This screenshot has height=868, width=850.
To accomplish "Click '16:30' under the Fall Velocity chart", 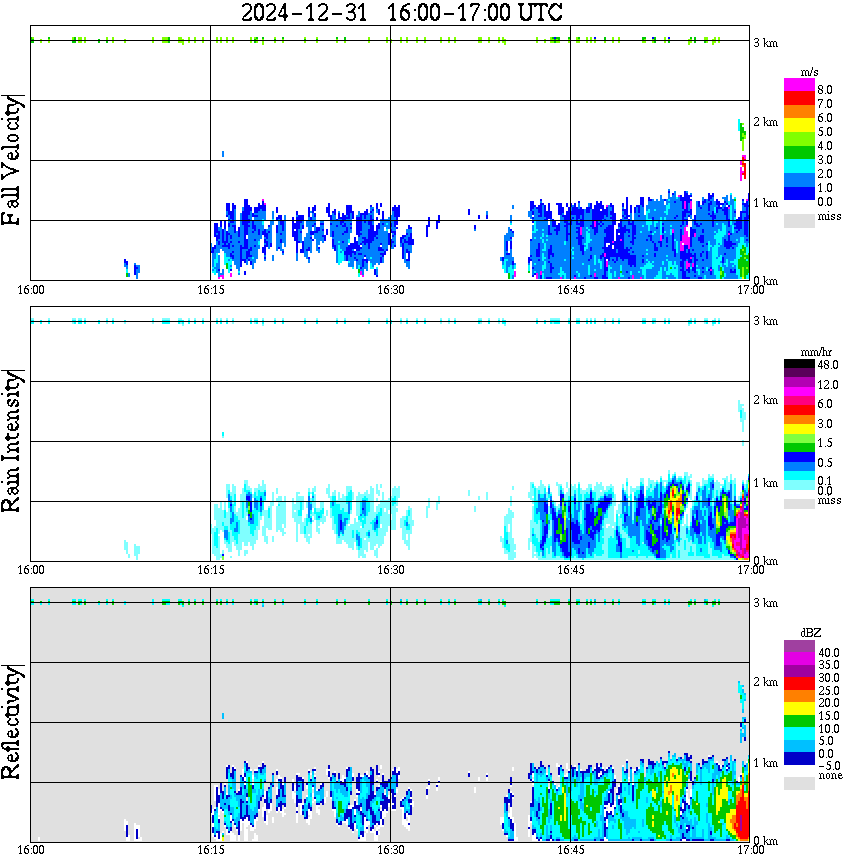I will [391, 290].
